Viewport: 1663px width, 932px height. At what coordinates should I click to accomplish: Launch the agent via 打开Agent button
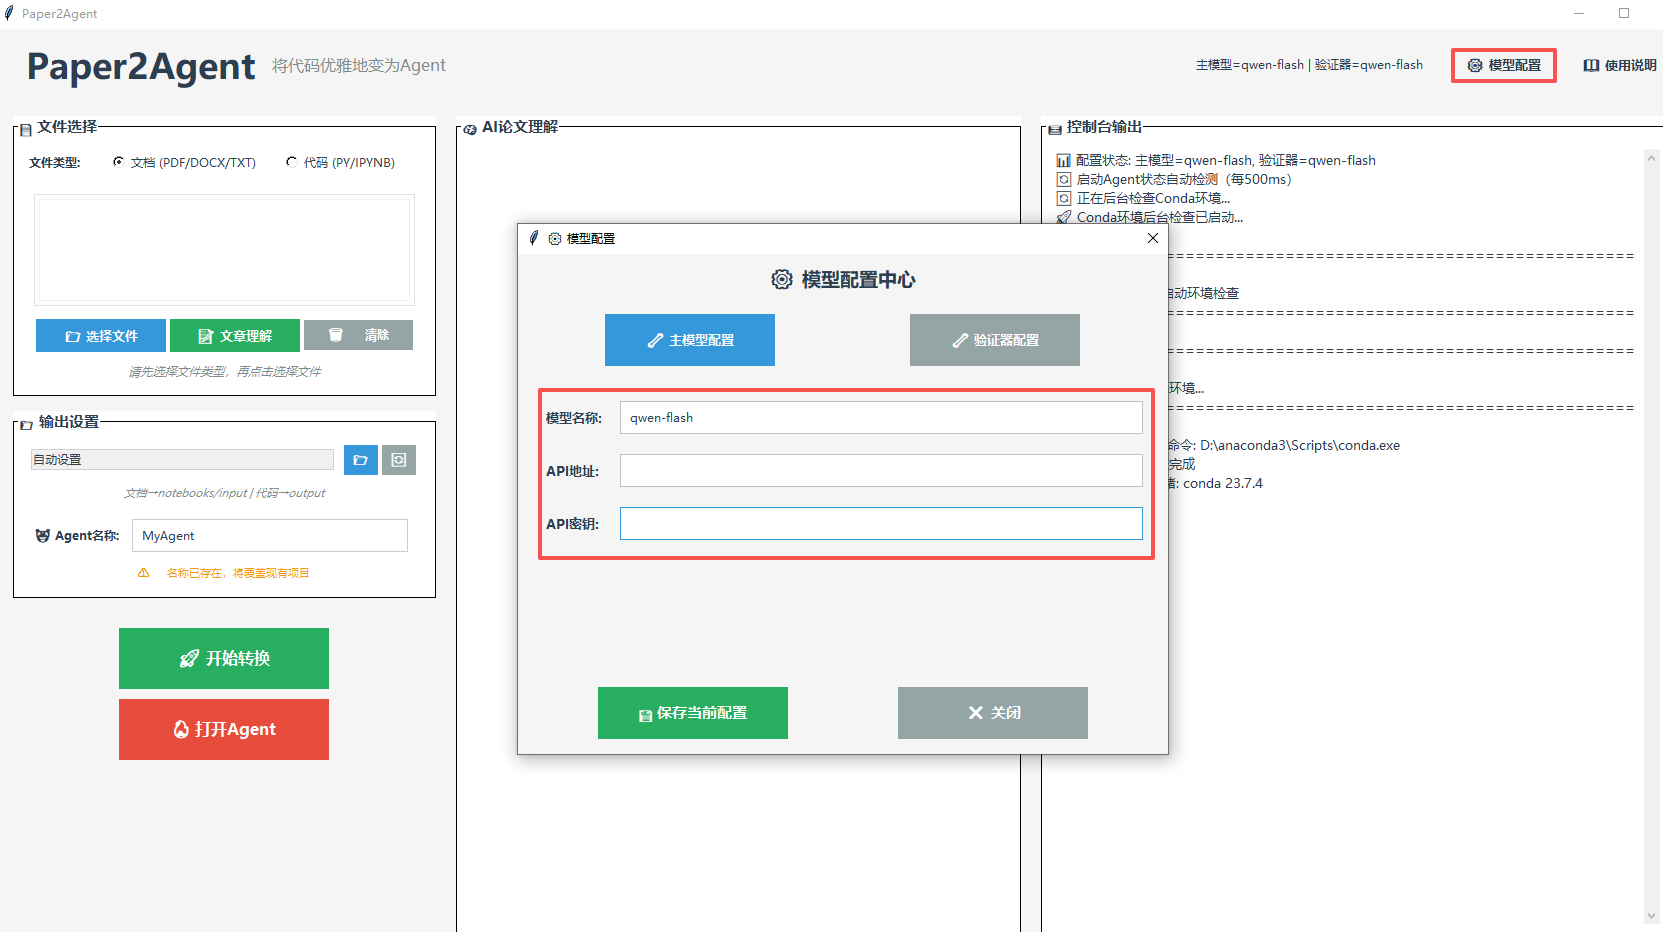[224, 729]
